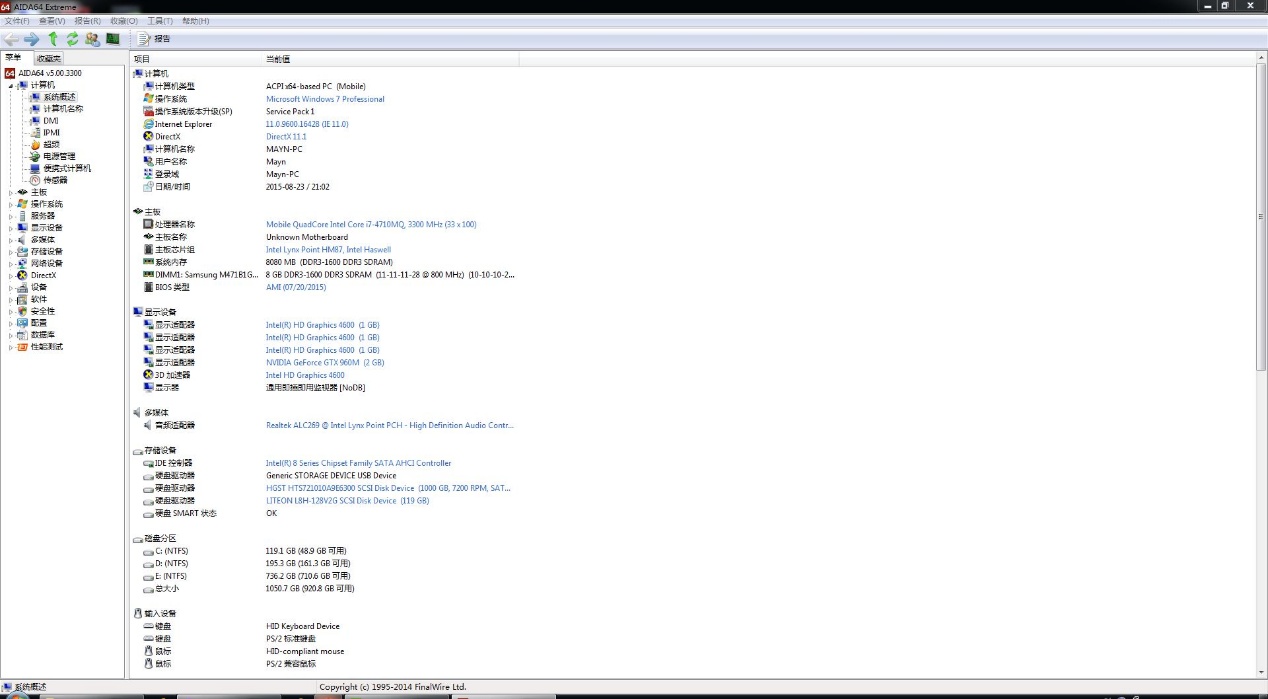Click the green up-arrow parent level icon
Screen dimensions: 1268x699
(x=53, y=39)
